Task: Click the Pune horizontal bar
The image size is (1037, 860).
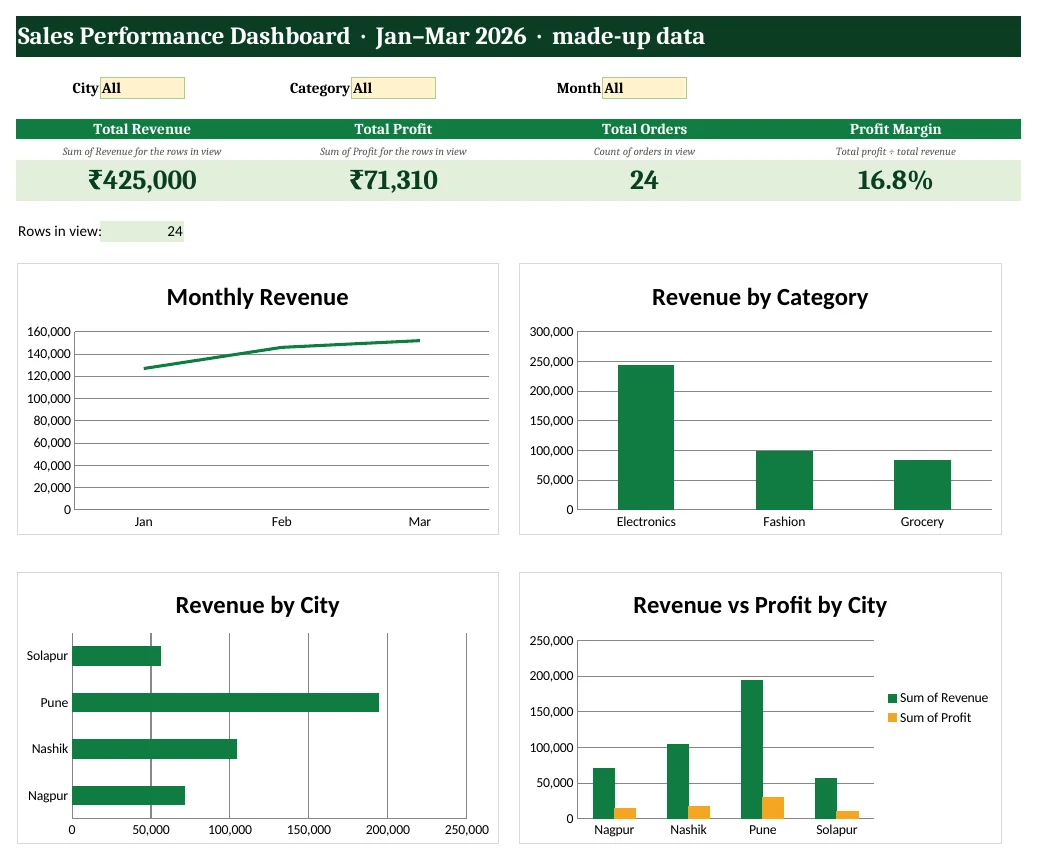Action: point(226,703)
